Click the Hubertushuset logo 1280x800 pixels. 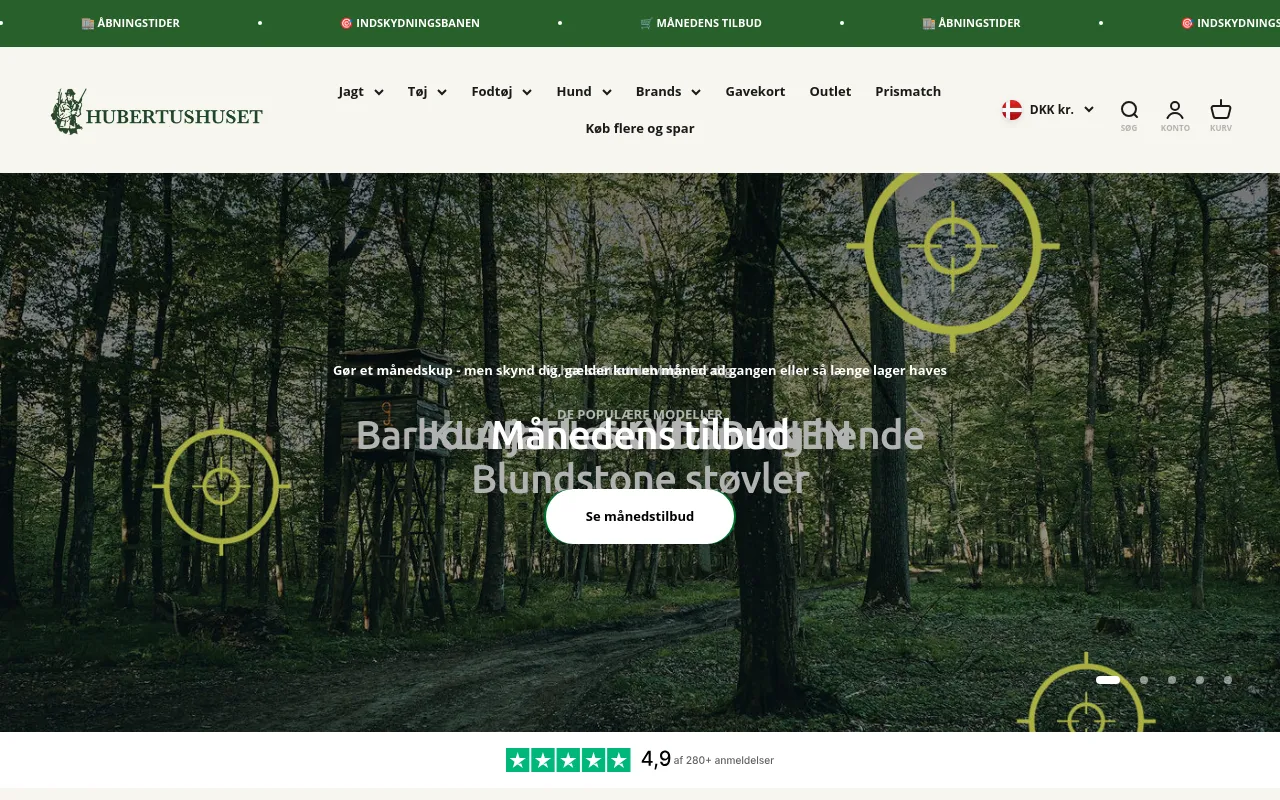(157, 110)
